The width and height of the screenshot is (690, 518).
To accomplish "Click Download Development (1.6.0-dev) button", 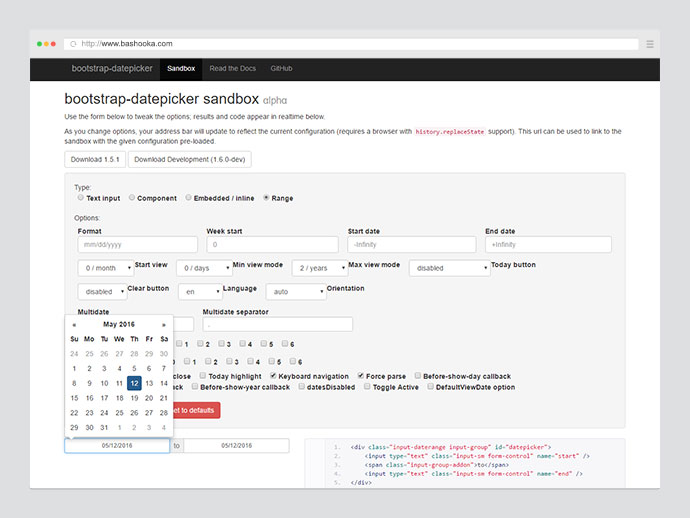I will [190, 159].
